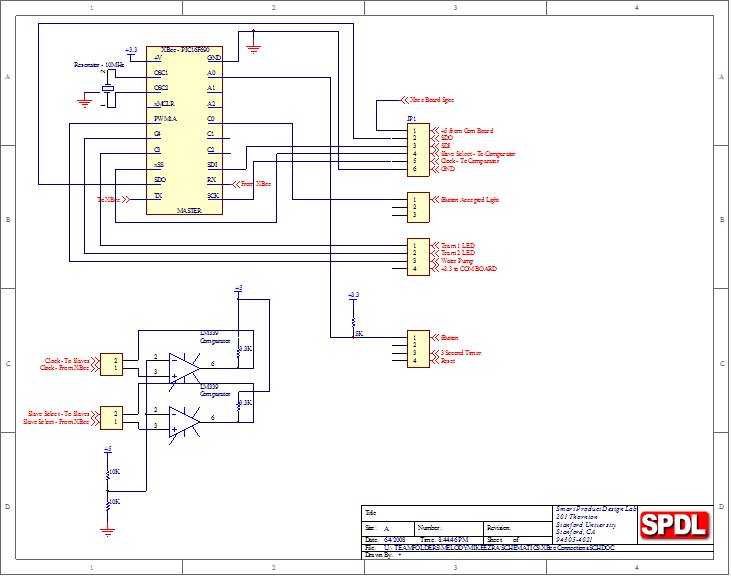Select the Button Accepted Light connector block

click(418, 207)
